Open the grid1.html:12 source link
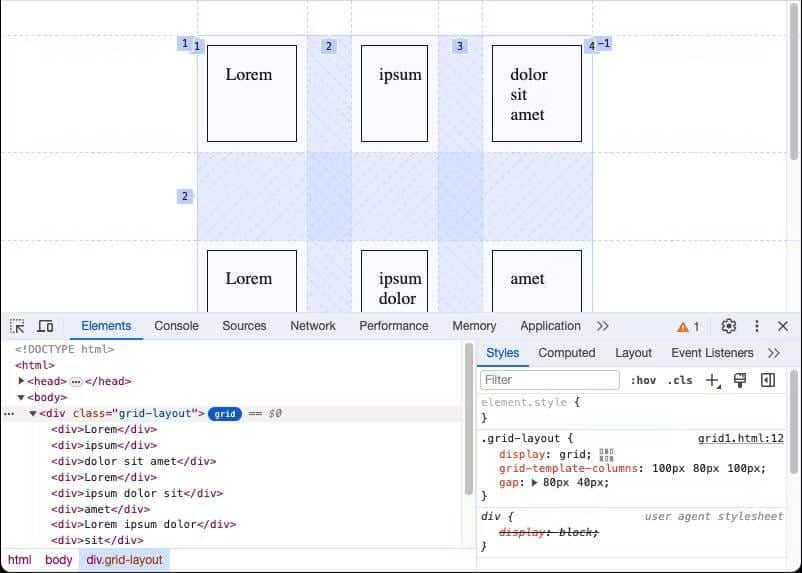Screen dimensions: 802x573 pyautogui.click(x=741, y=439)
